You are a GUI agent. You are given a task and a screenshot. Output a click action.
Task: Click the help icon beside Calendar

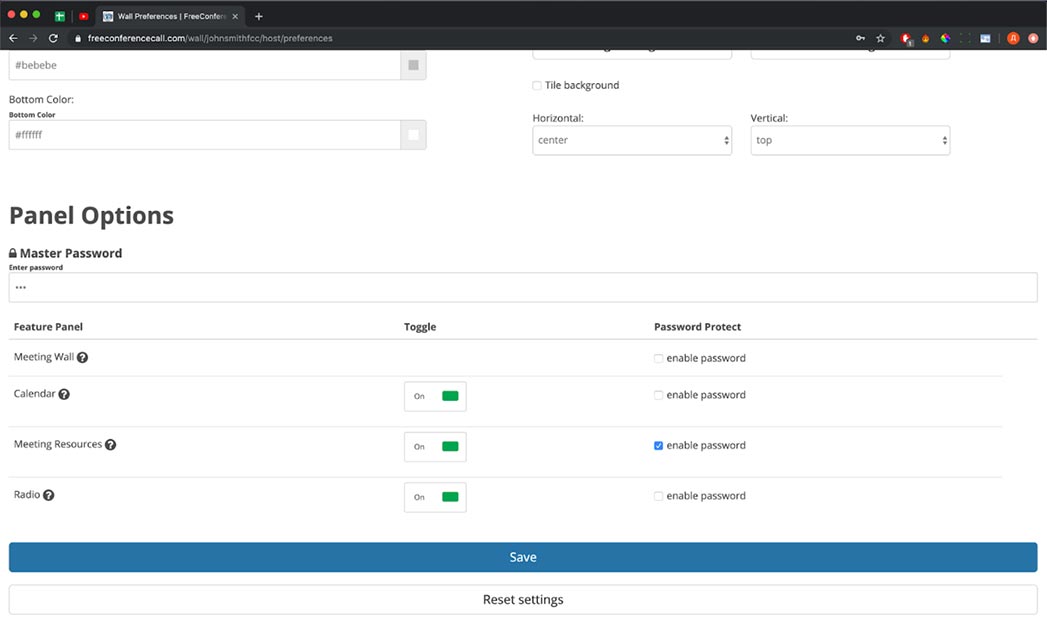pos(64,394)
